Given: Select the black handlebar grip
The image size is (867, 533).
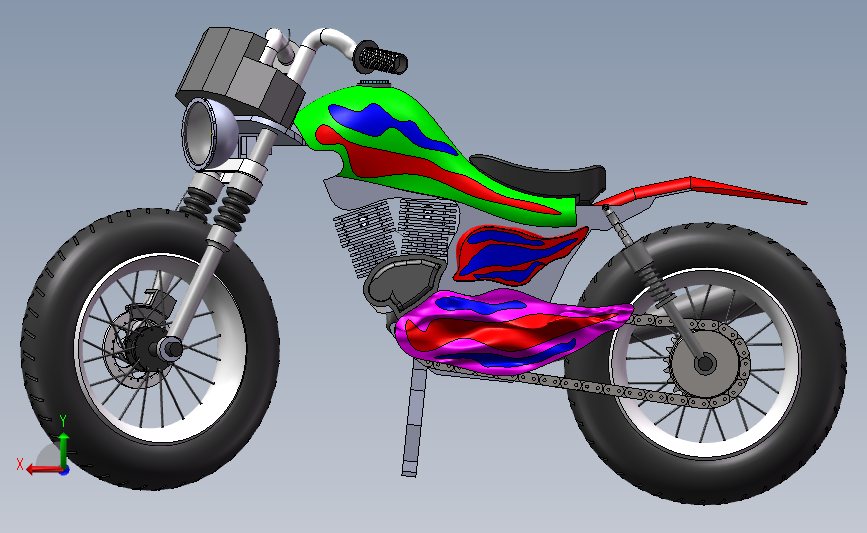Looking at the screenshot, I should click(x=380, y=58).
